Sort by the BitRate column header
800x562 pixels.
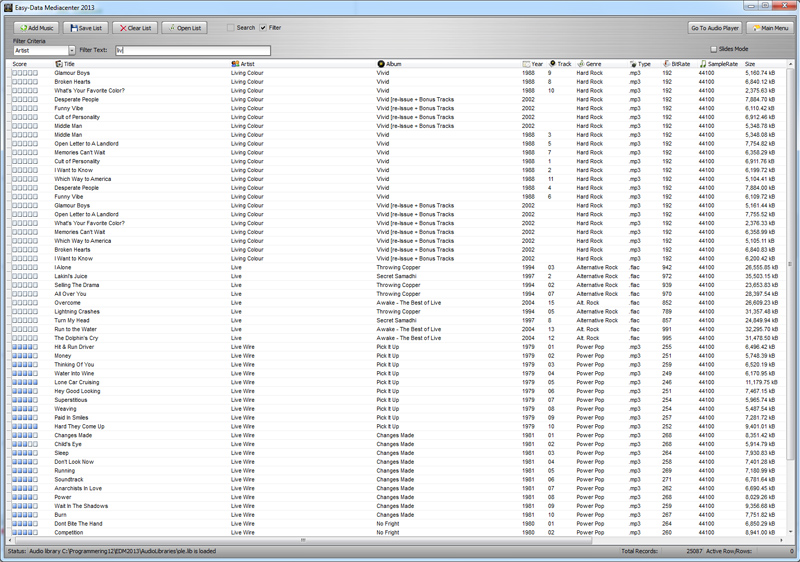(681, 64)
